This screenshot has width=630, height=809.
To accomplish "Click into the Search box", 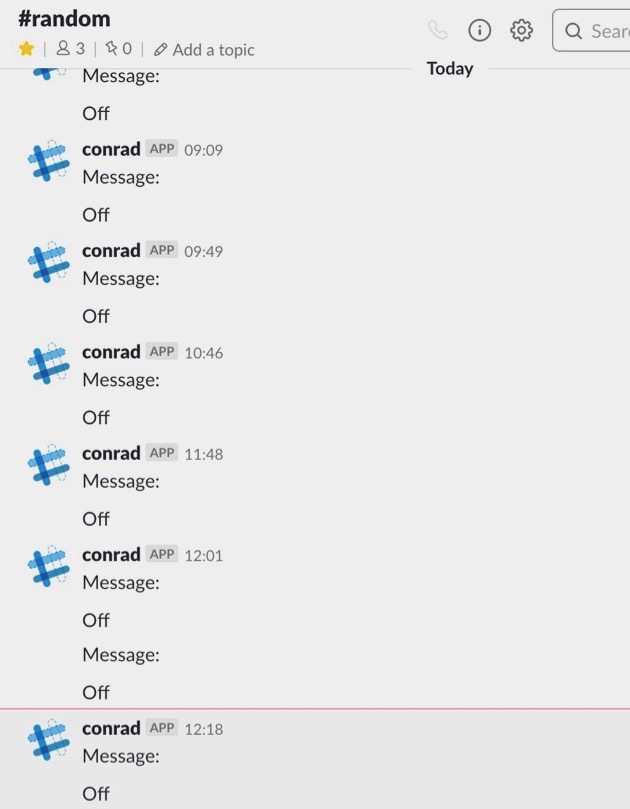I will click(591, 30).
